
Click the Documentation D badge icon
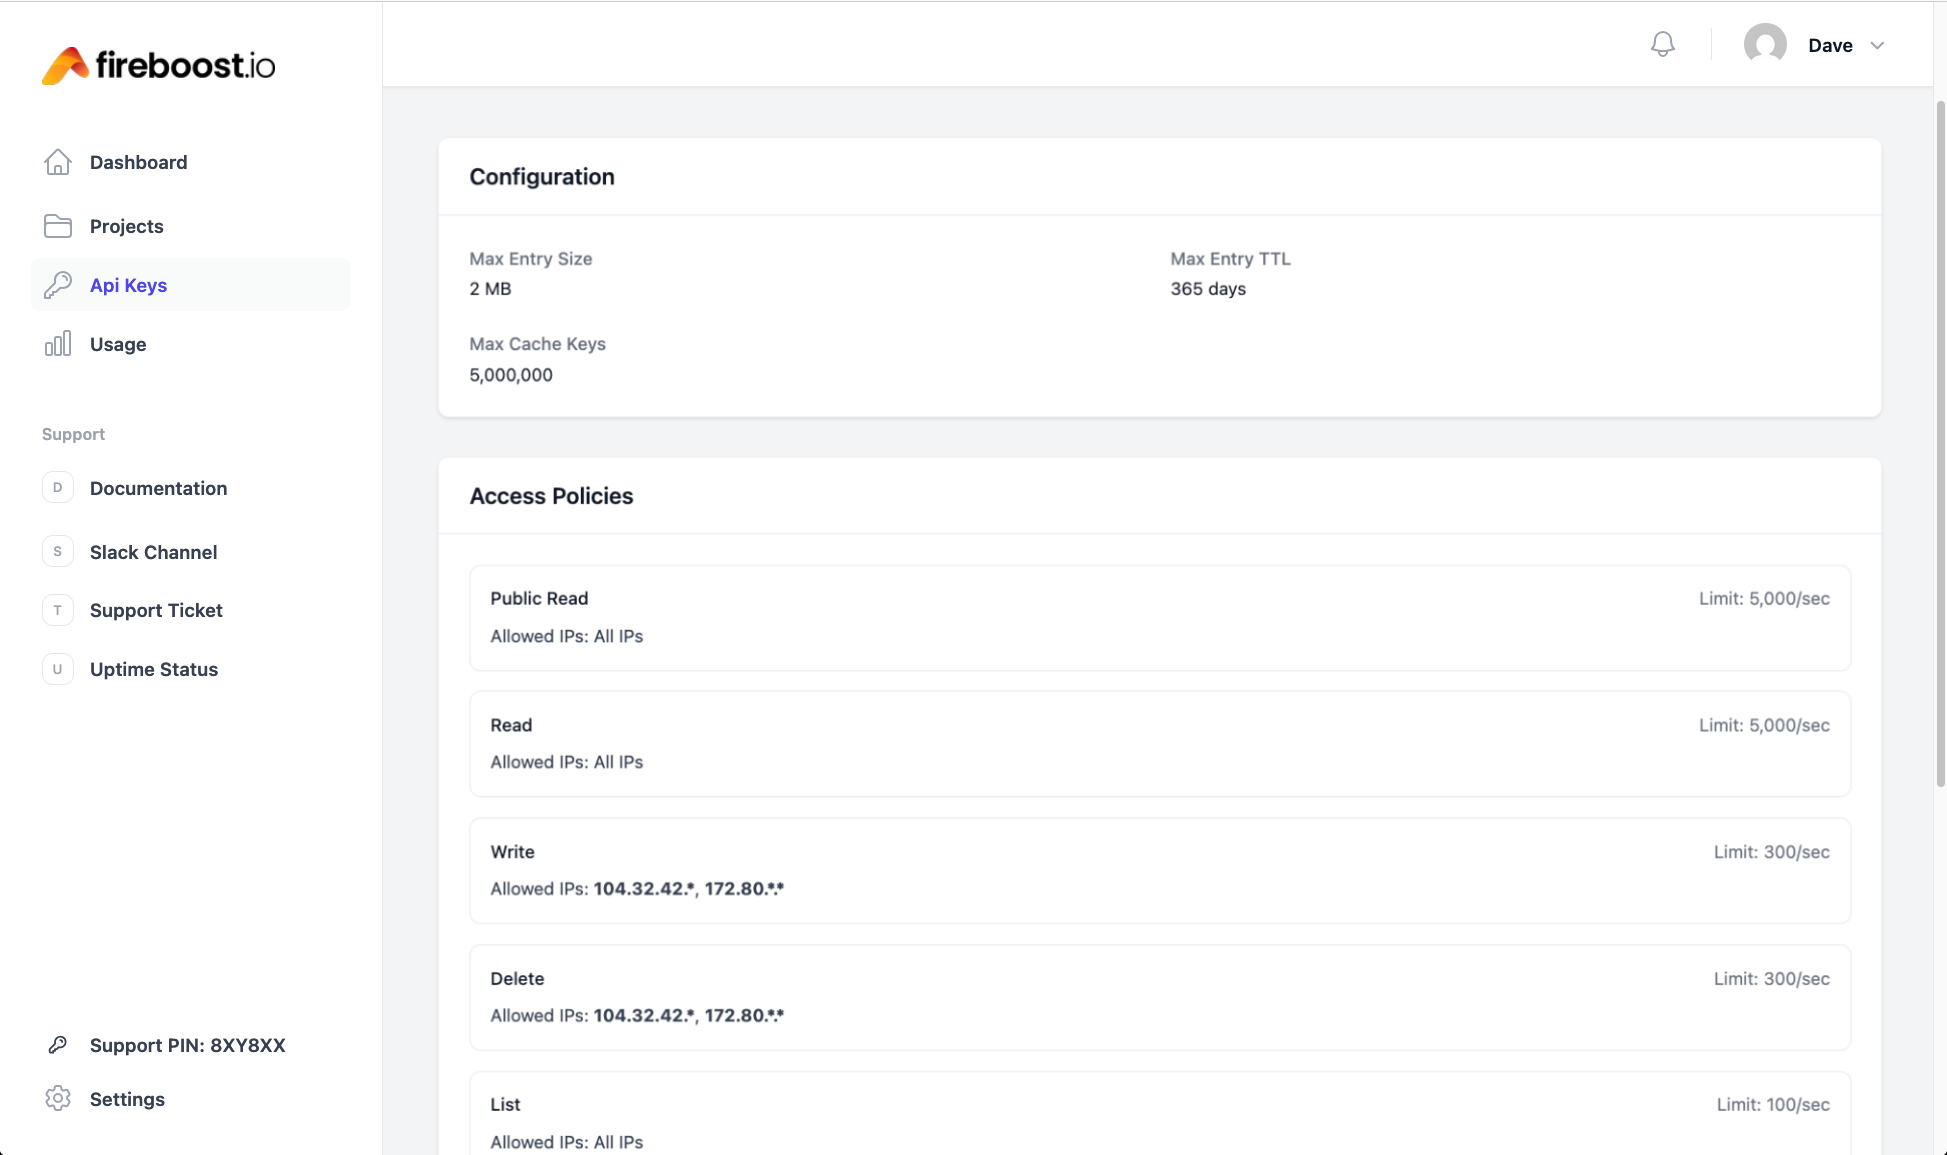tap(58, 488)
